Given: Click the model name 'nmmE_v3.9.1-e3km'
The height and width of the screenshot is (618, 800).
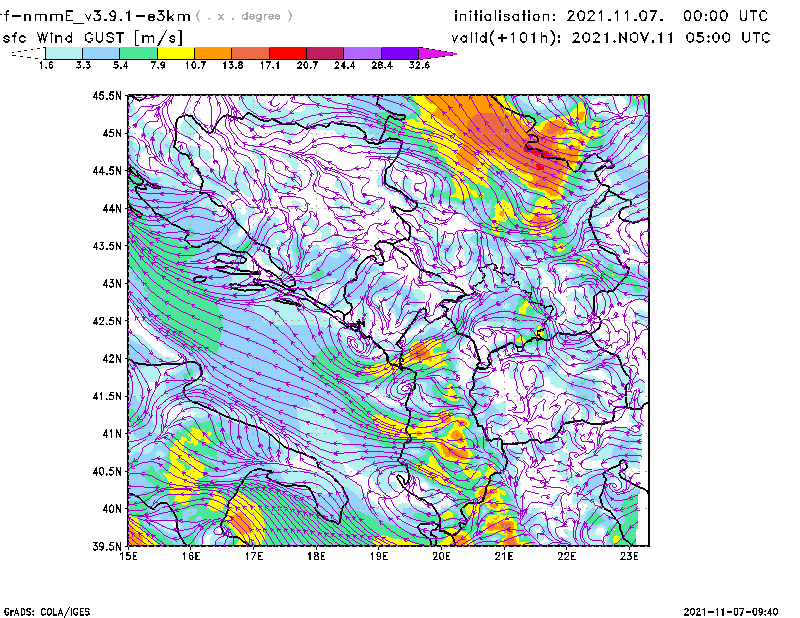Looking at the screenshot, I should (x=107, y=16).
